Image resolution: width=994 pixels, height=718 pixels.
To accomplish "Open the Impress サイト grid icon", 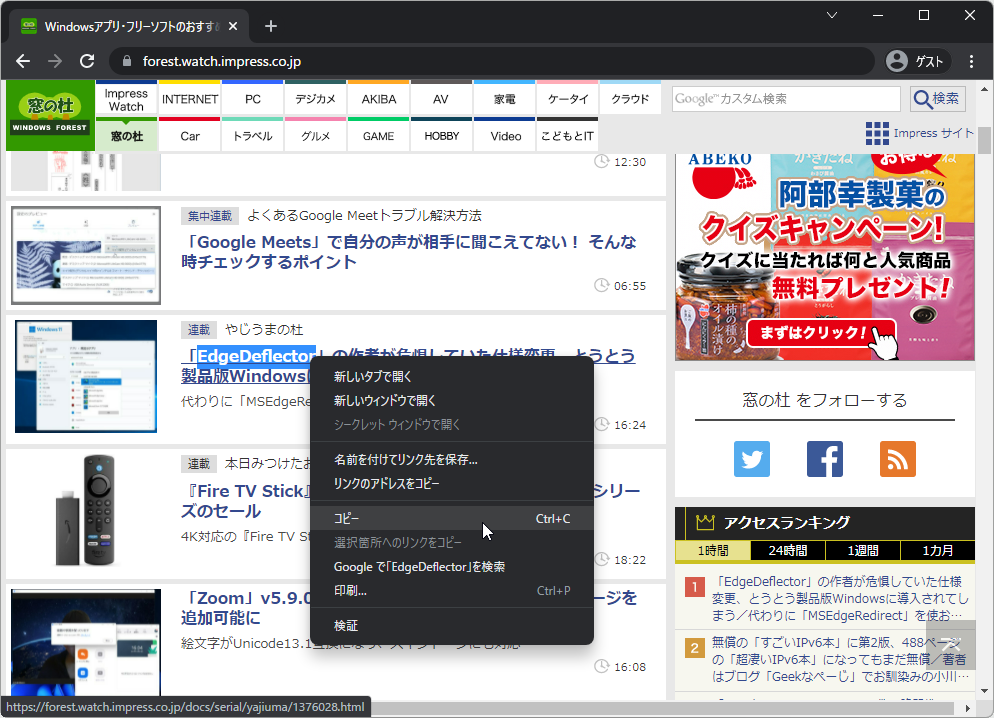I will click(878, 133).
